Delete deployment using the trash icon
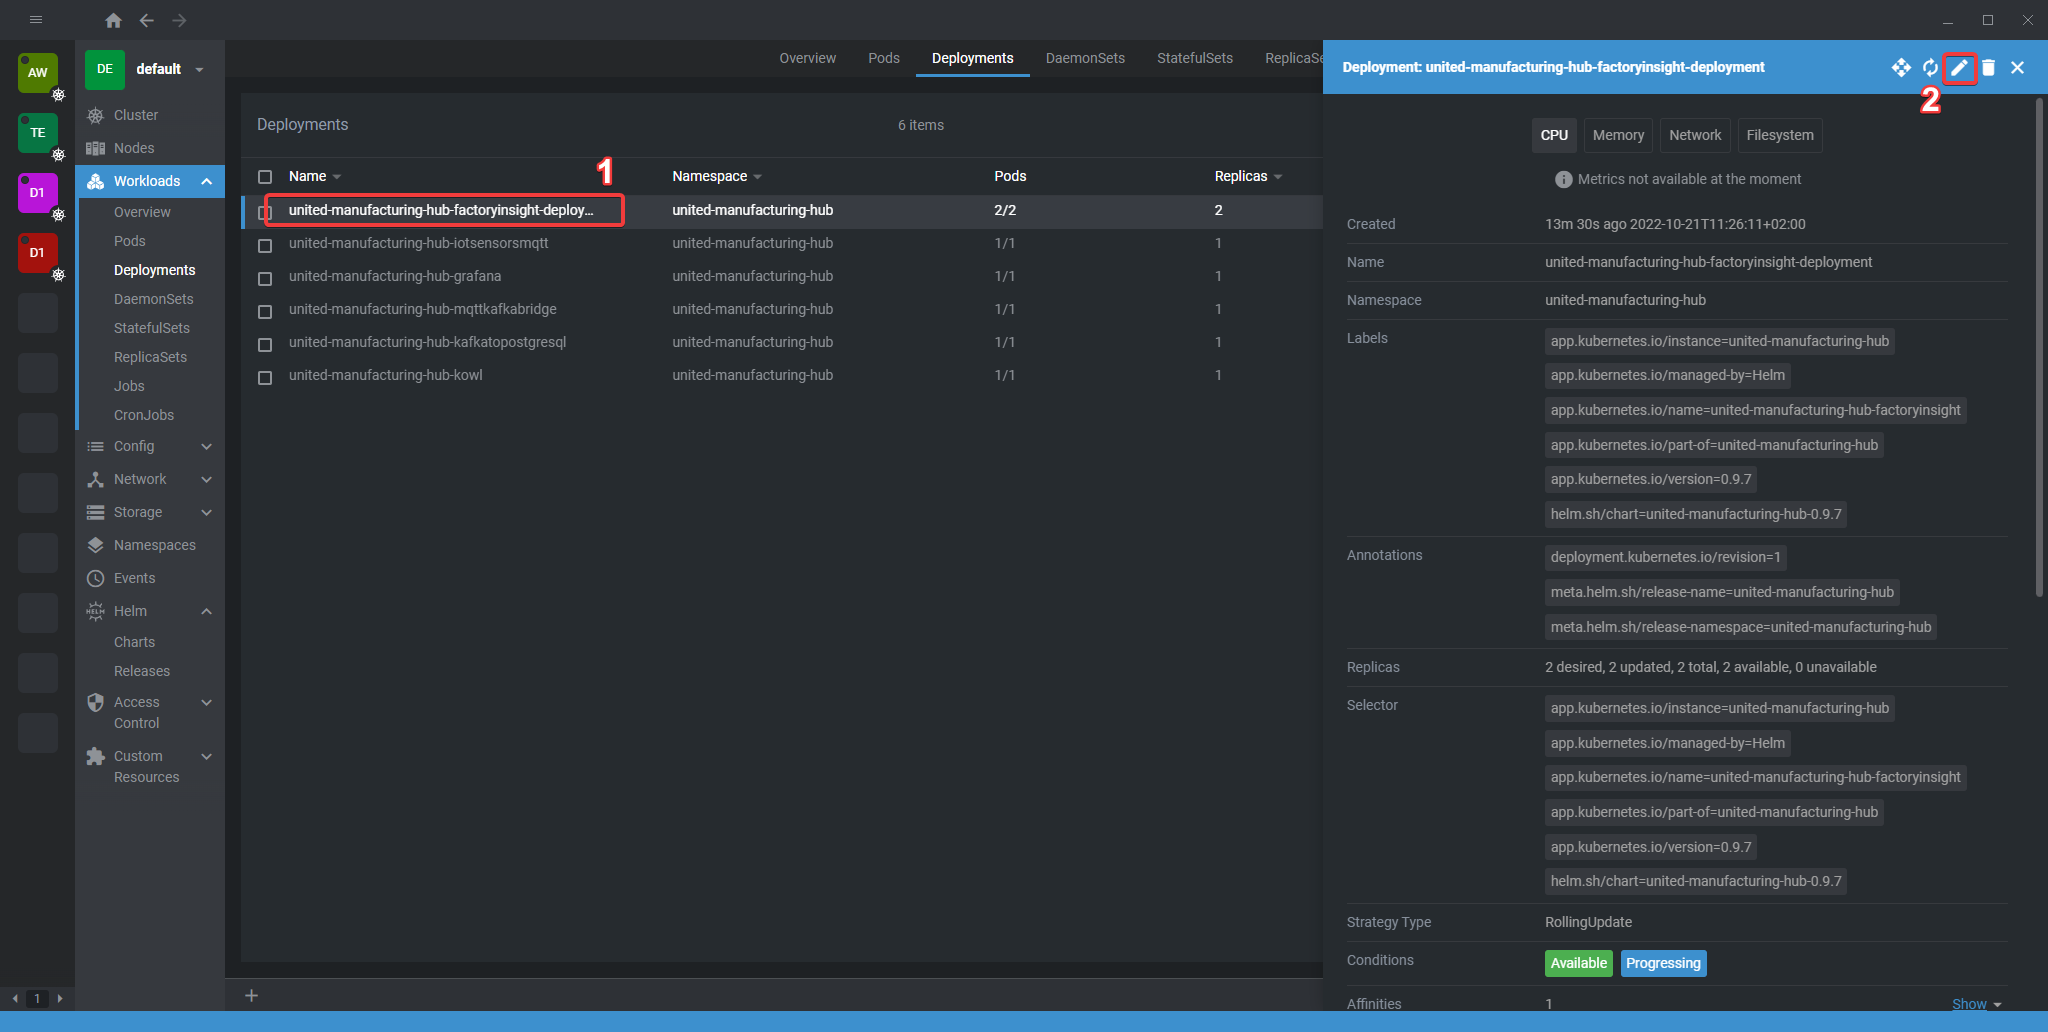2048x1032 pixels. click(1988, 68)
